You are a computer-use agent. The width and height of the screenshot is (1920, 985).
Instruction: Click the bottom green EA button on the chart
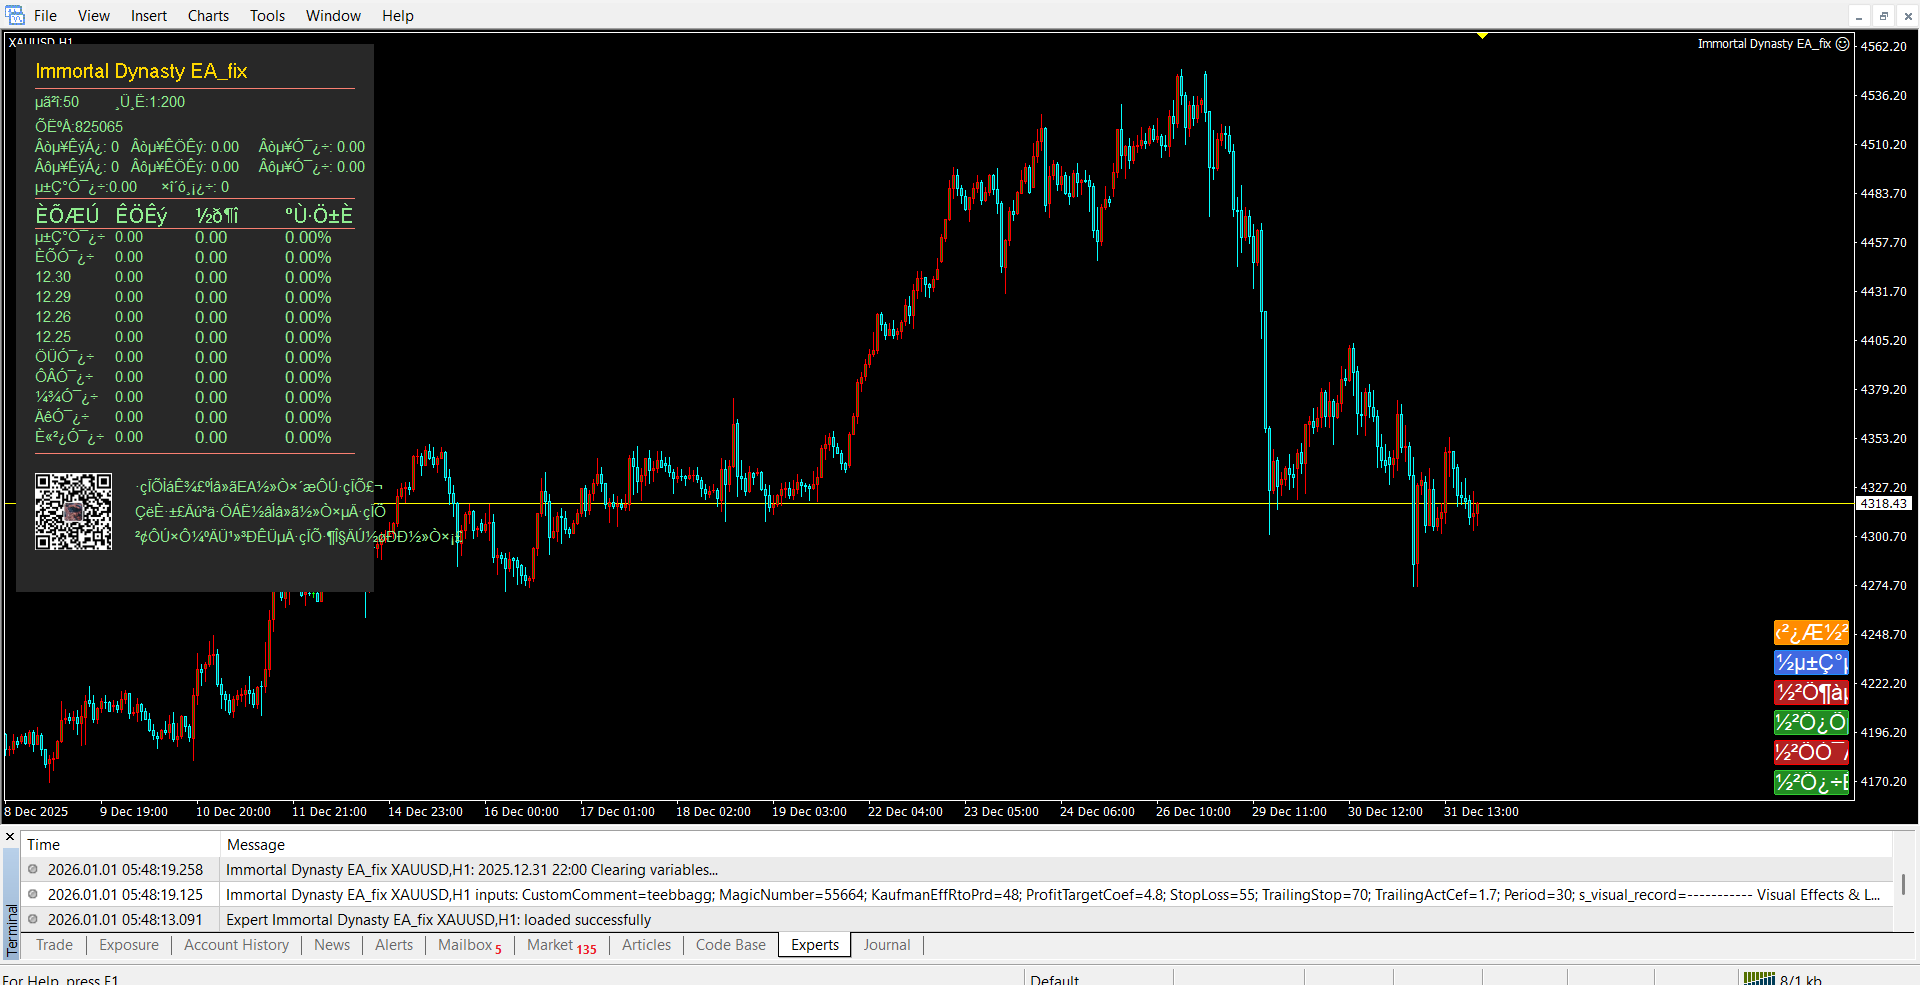coord(1811,783)
